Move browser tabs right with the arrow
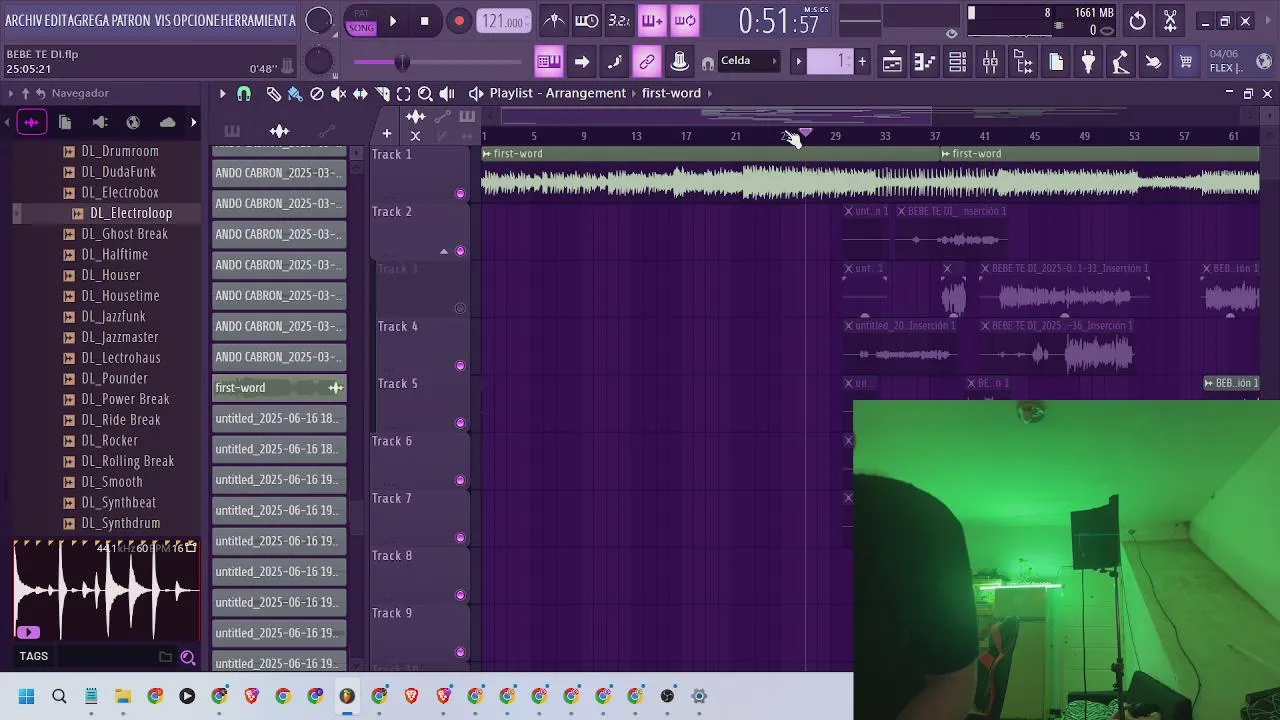Screen dimensions: 1280x720 click(193, 122)
